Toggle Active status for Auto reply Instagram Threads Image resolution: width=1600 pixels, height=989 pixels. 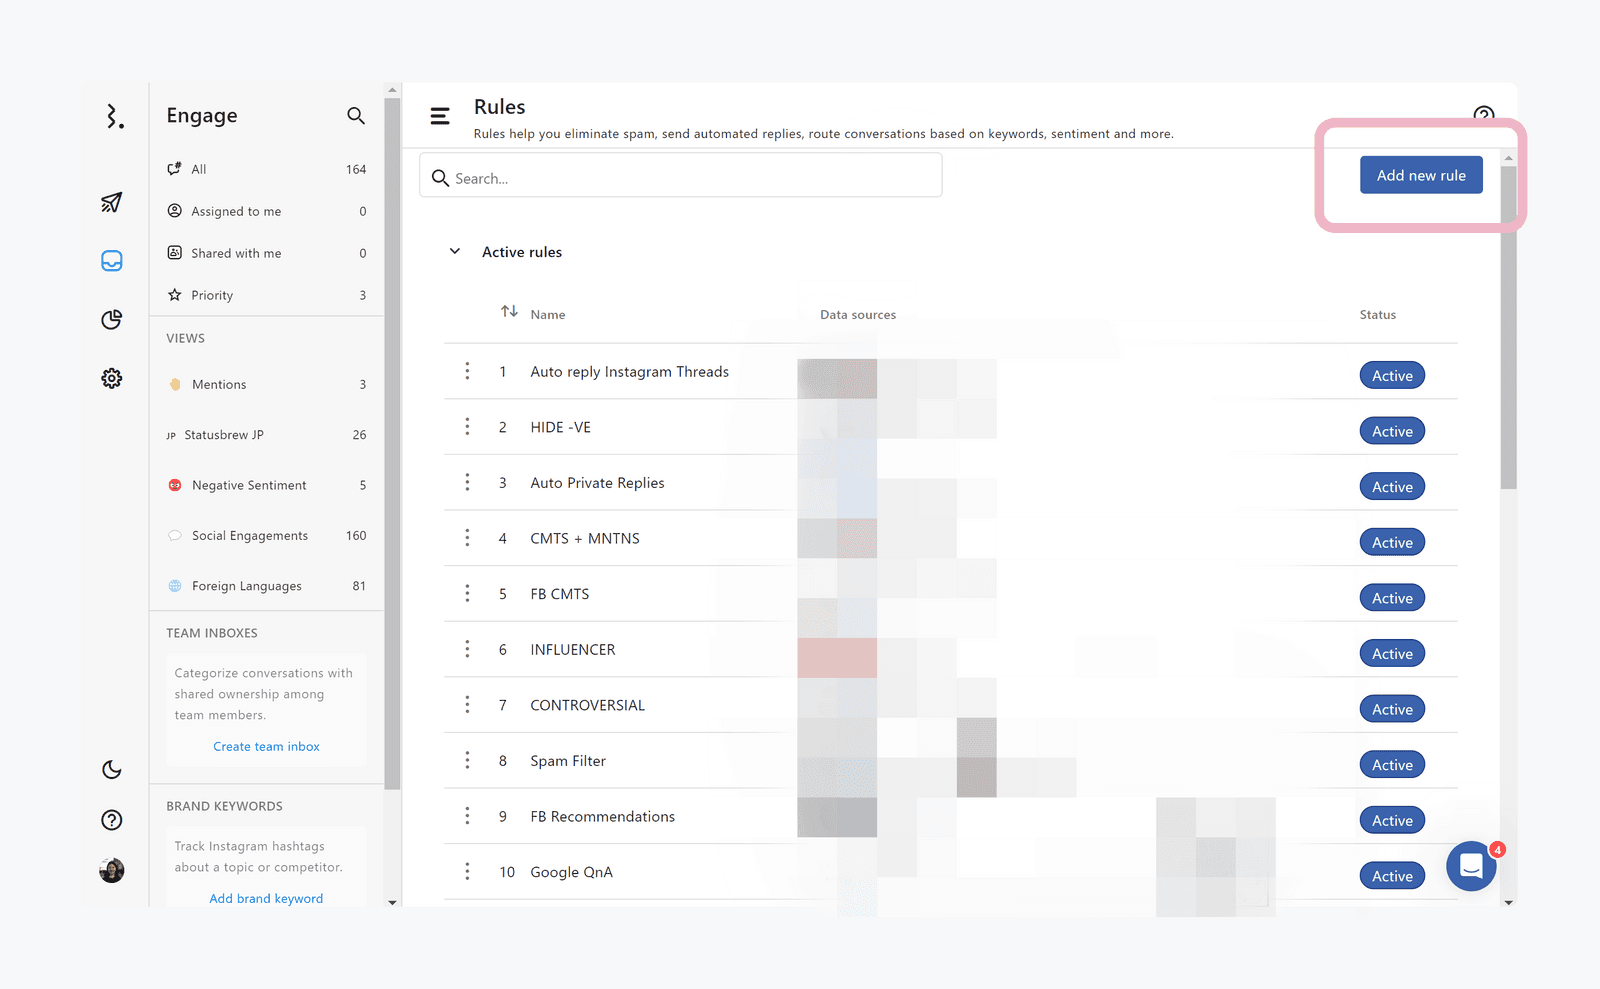click(x=1392, y=376)
